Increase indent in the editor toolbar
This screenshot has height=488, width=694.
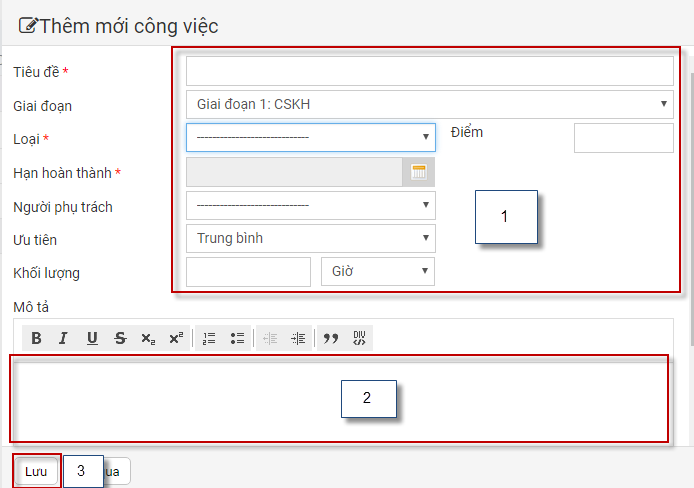coord(298,338)
